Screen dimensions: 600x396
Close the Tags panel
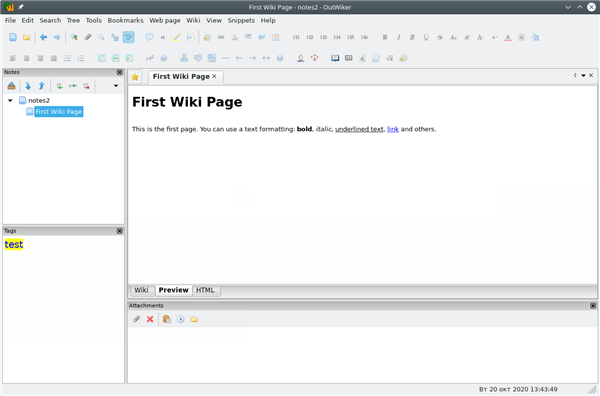pyautogui.click(x=119, y=231)
